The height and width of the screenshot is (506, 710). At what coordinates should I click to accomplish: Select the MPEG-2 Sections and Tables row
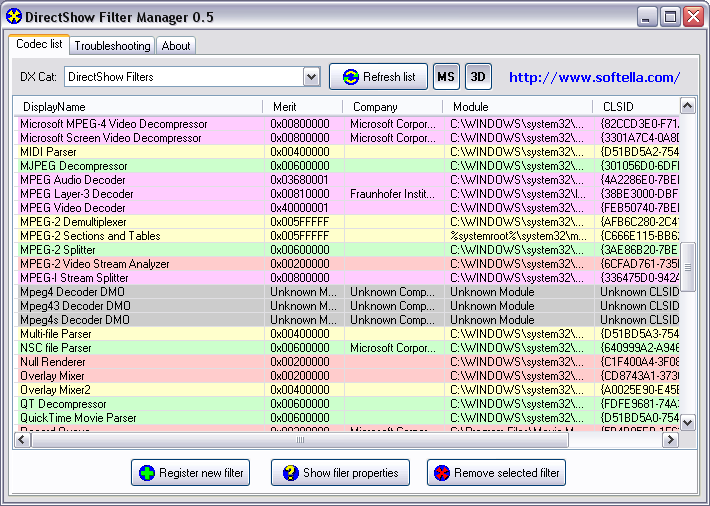click(x=349, y=236)
